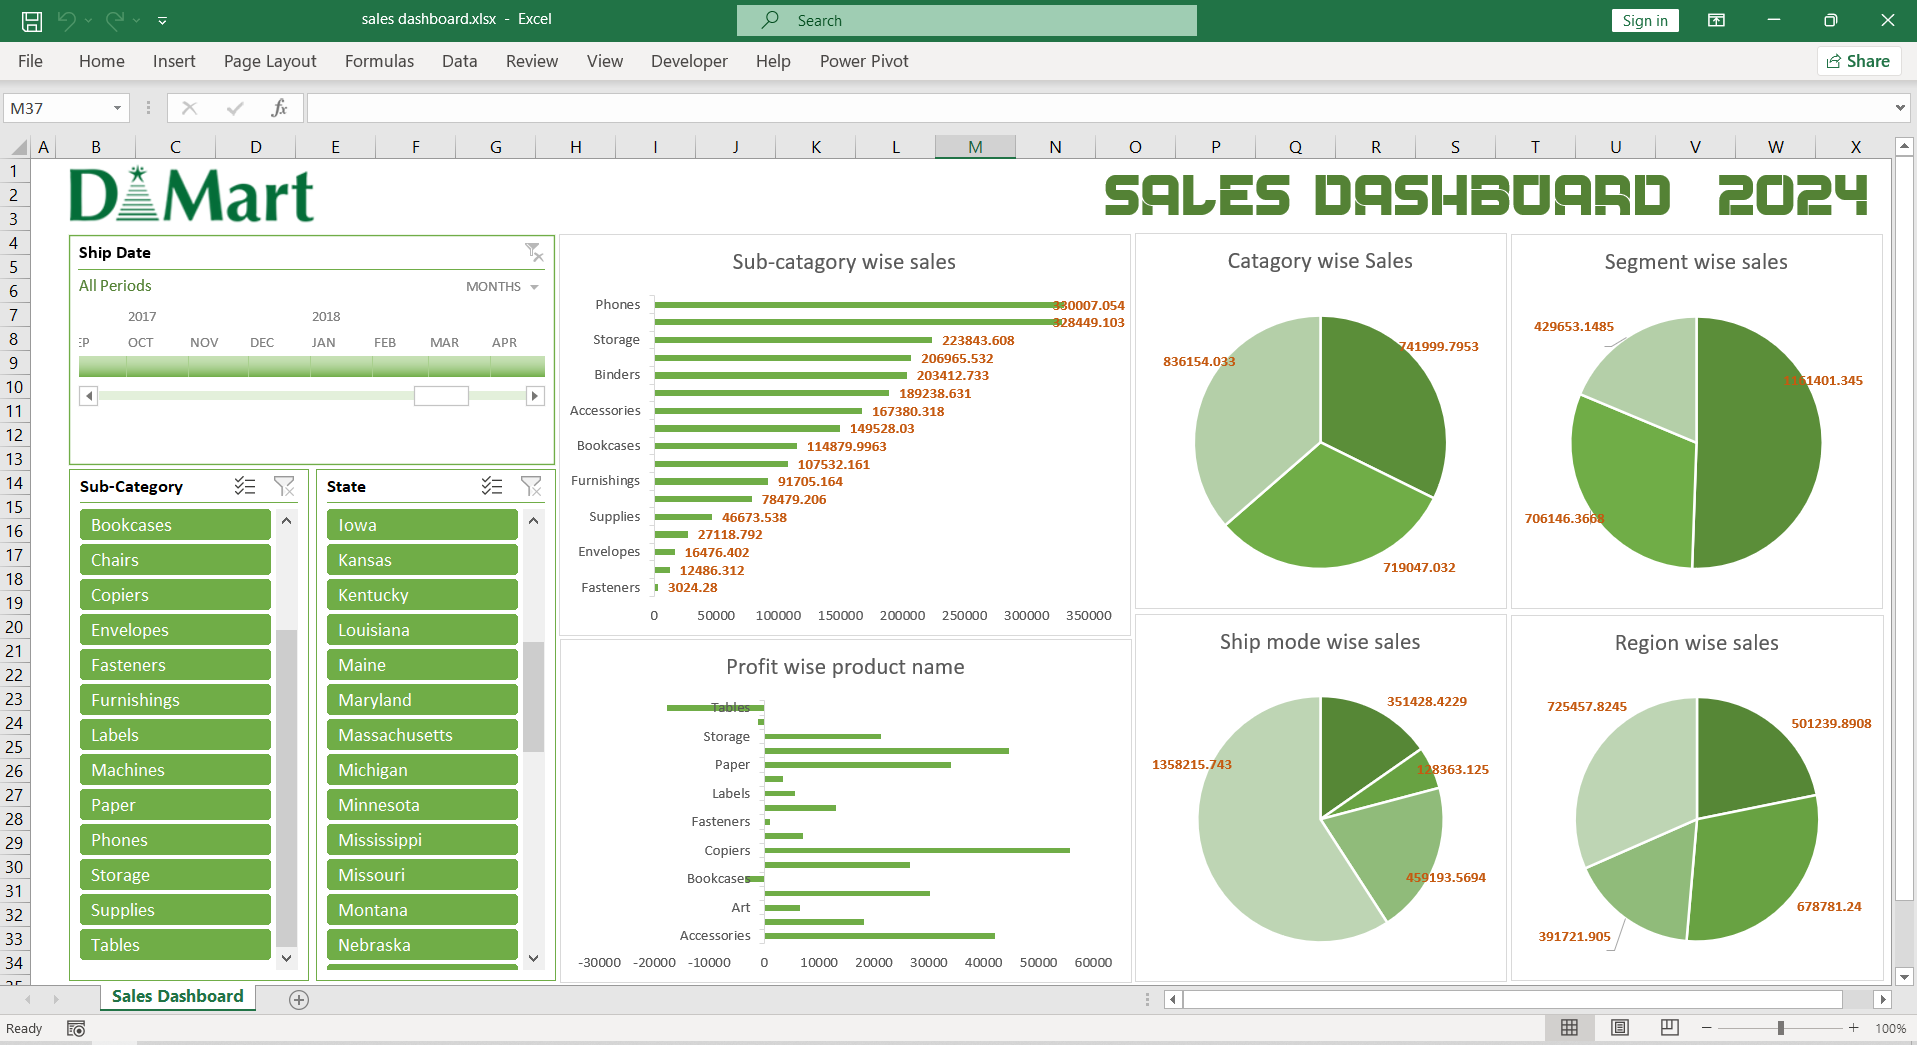The height and width of the screenshot is (1045, 1917).
Task: Click the zoom in plus button
Action: click(x=1853, y=1028)
